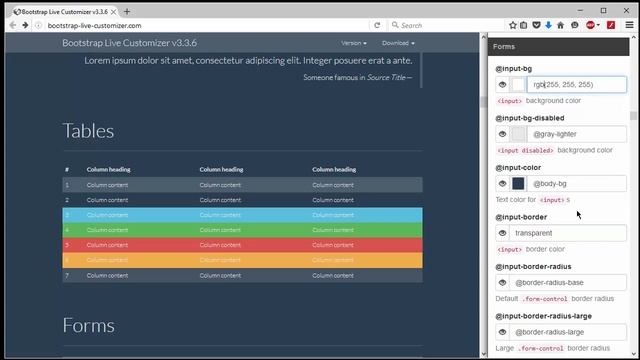Viewport: 640px width, 360px height.
Task: Click the '#' table column header
Action: pos(67,169)
